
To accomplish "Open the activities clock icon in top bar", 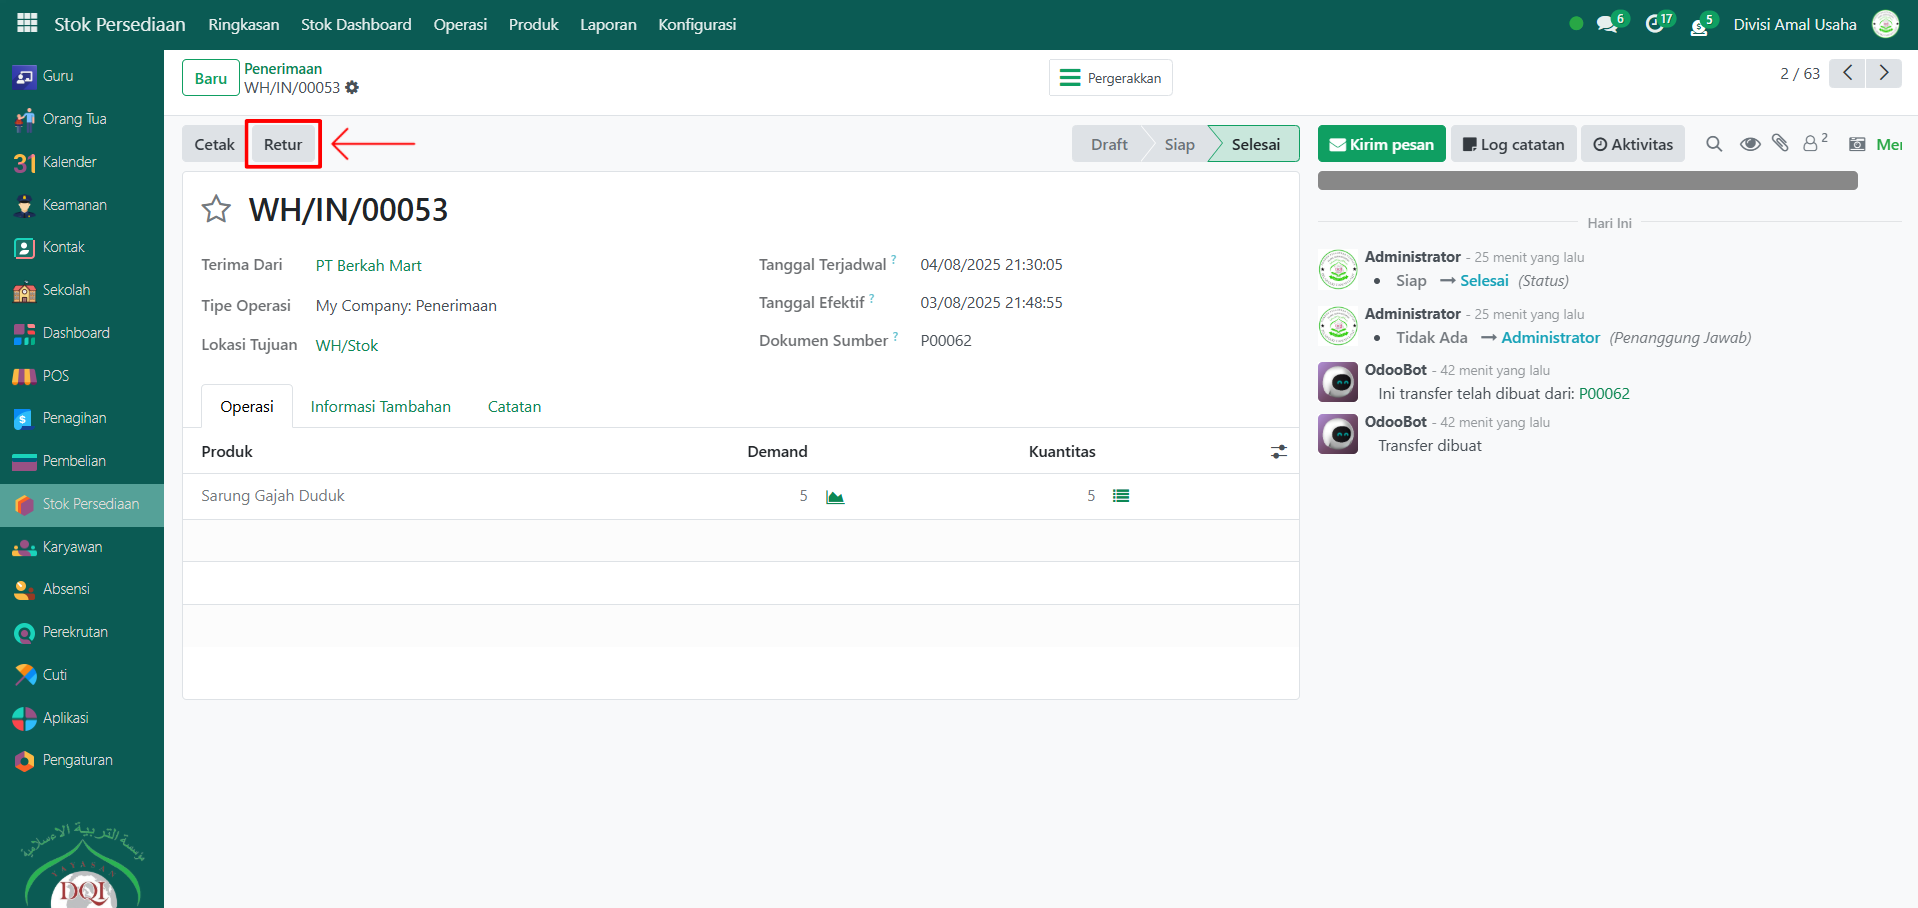I will (x=1655, y=24).
